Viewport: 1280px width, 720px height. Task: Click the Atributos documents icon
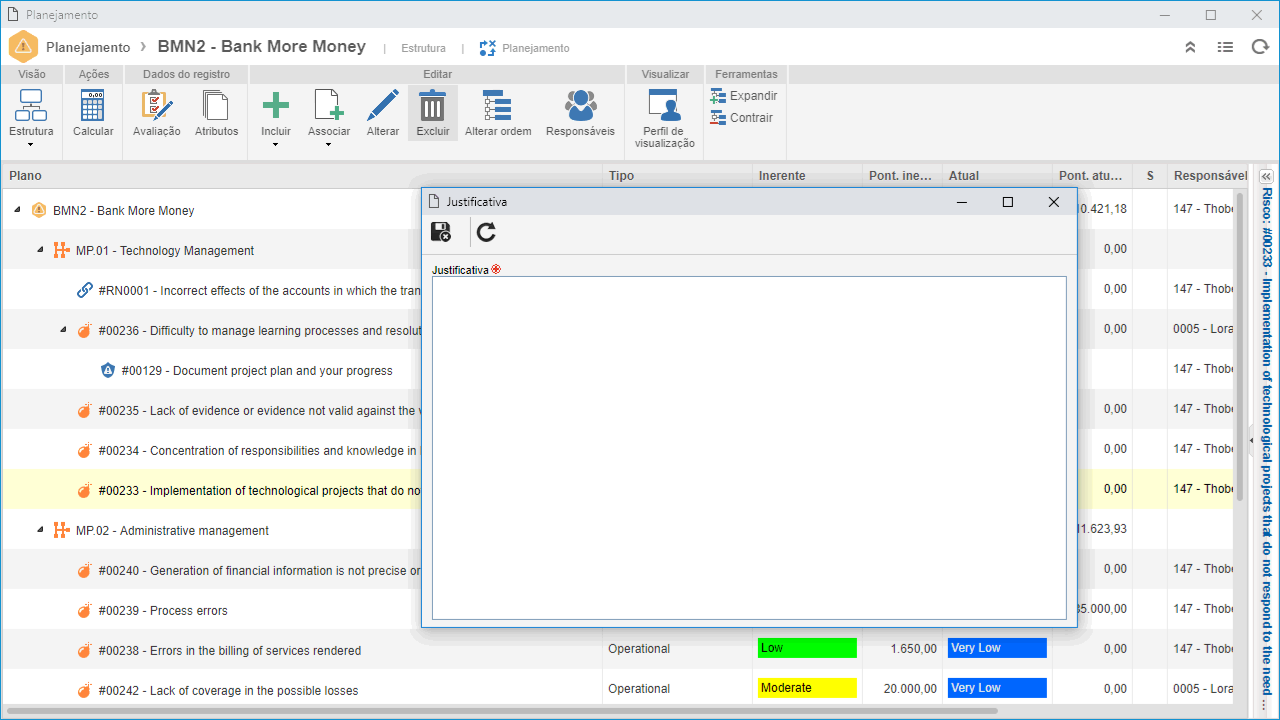[216, 106]
